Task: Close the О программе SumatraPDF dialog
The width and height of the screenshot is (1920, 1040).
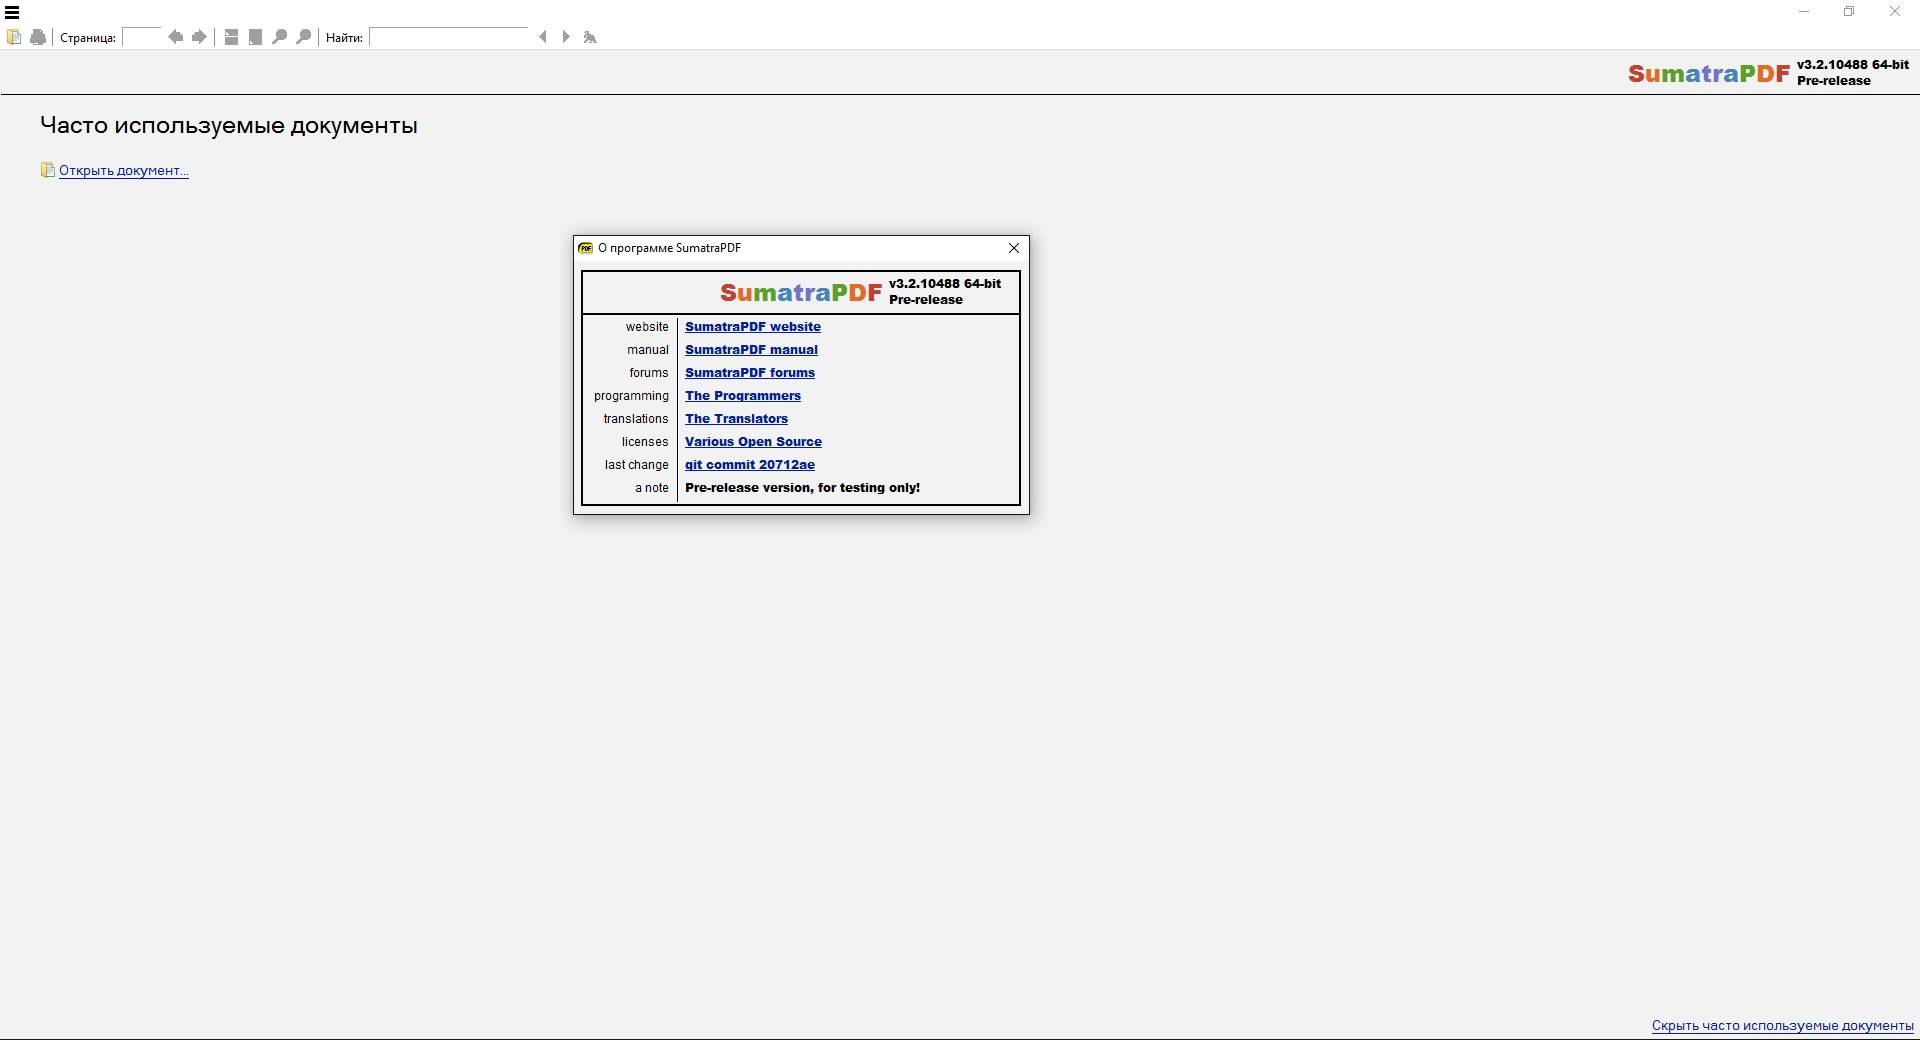Action: pos(1013,248)
